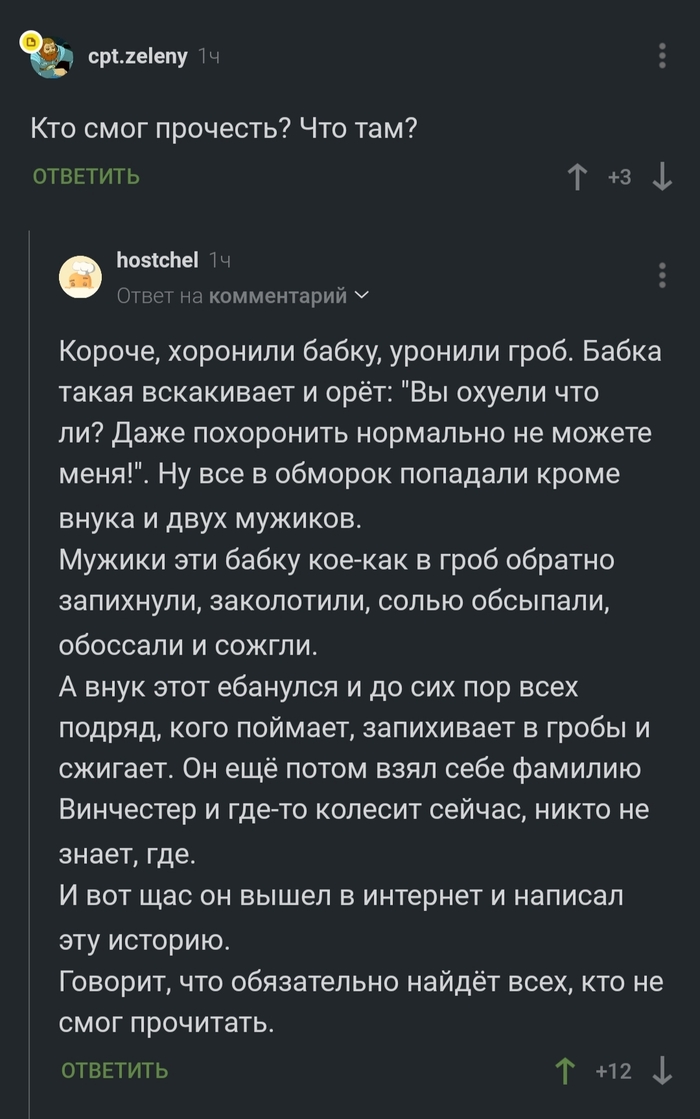Tap the +12 rating counter
The height and width of the screenshot is (1119, 700).
pos(613,1071)
